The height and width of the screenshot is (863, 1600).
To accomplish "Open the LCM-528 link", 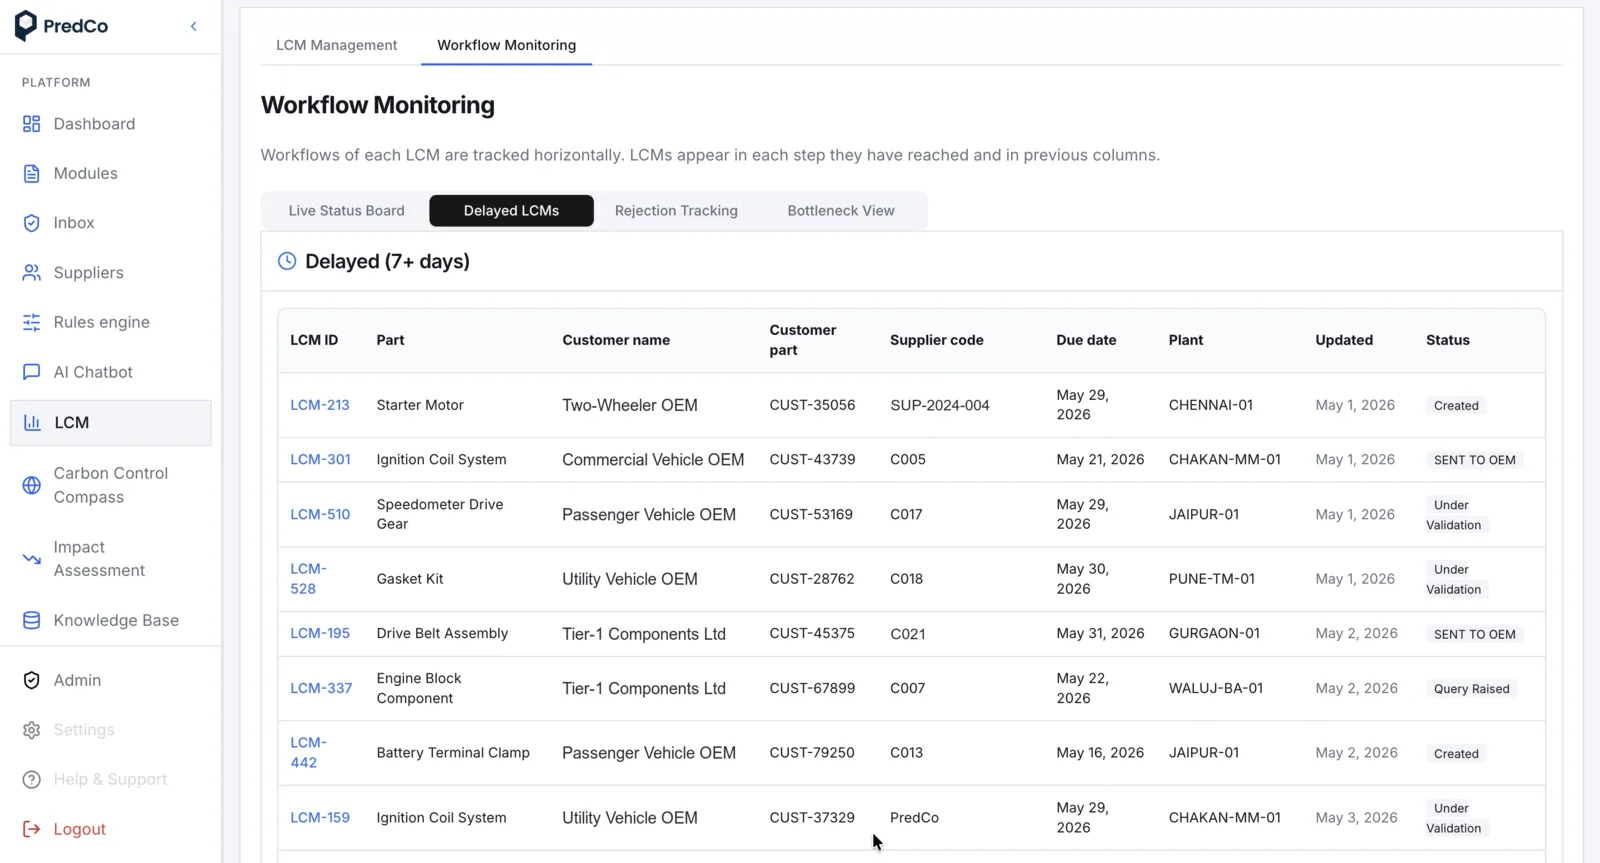I will [x=308, y=579].
